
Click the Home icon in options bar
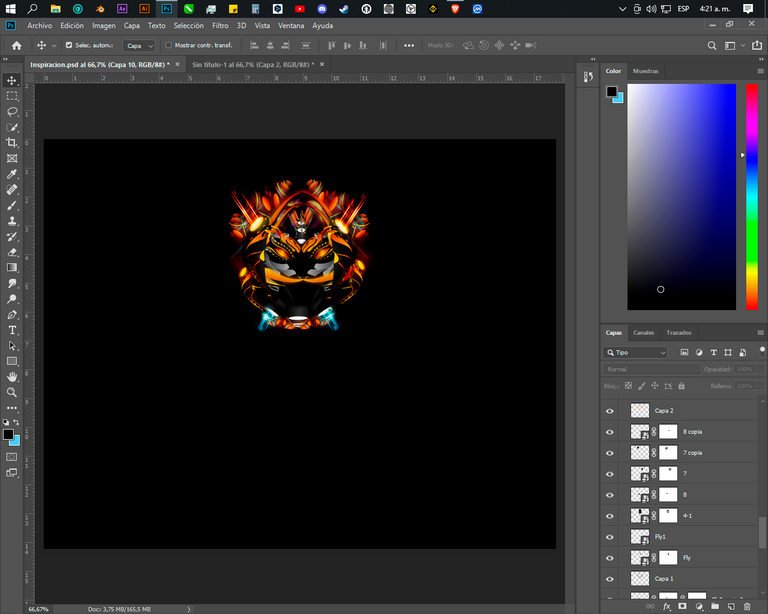(17, 46)
